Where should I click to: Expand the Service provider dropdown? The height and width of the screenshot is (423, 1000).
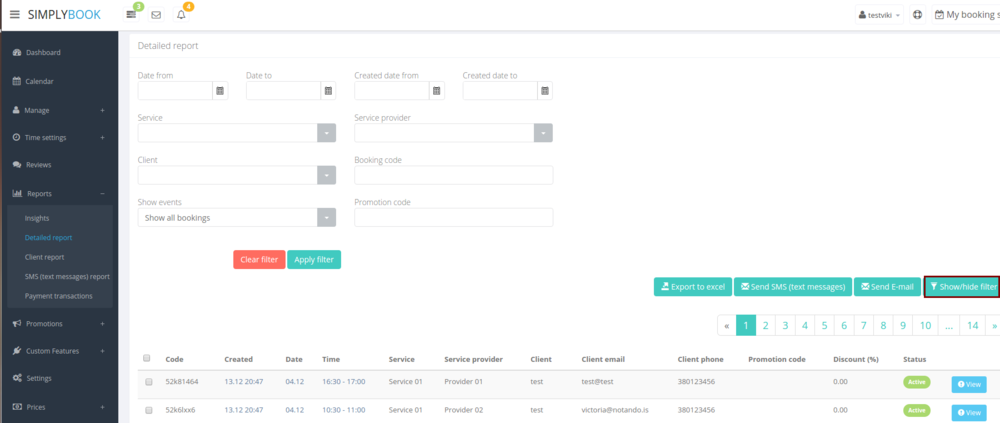pos(543,133)
